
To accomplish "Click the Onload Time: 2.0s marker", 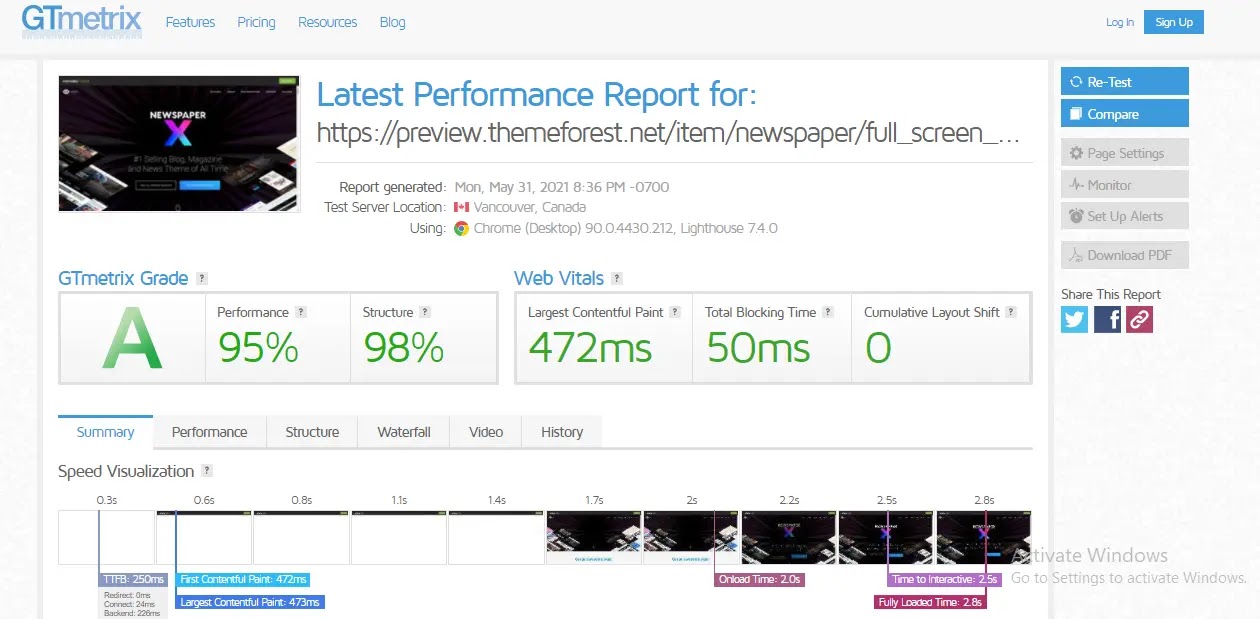I will click(761, 579).
